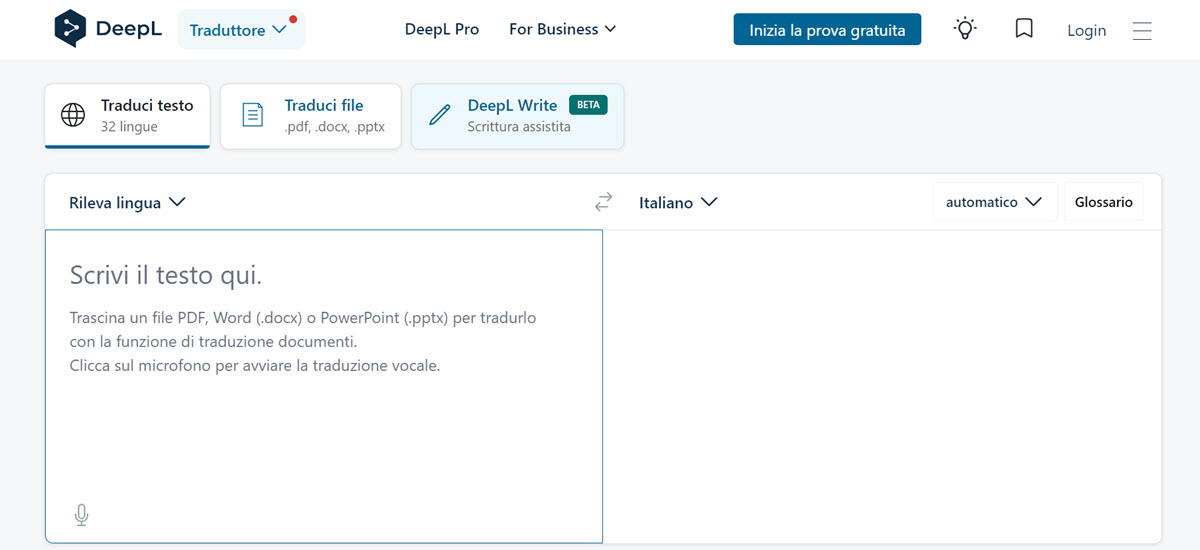Click the document icon in Traduci file
The height and width of the screenshot is (550, 1200).
254,115
